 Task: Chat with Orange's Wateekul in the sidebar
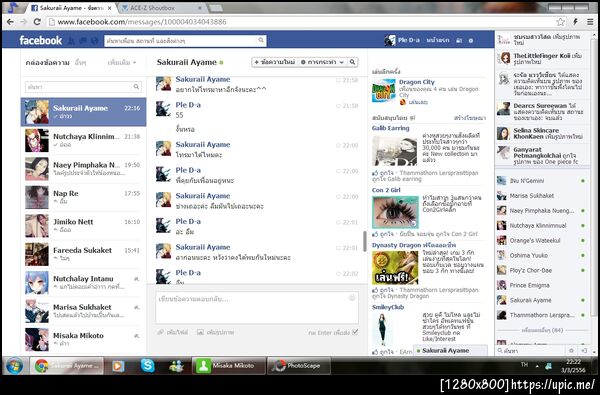coord(542,240)
